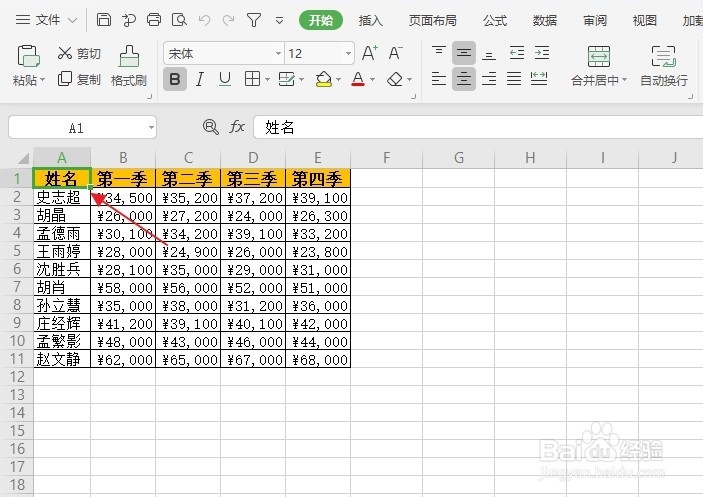Toggle middle vertical alignment

coord(464,53)
